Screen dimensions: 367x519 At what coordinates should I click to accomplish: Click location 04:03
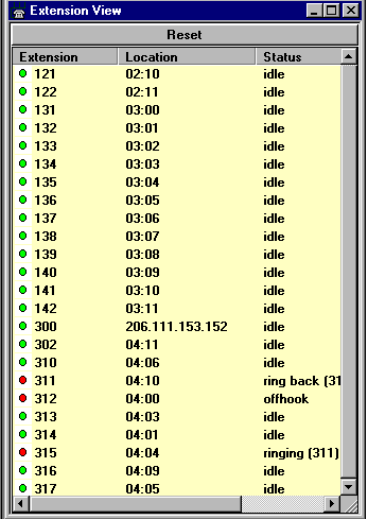143,417
